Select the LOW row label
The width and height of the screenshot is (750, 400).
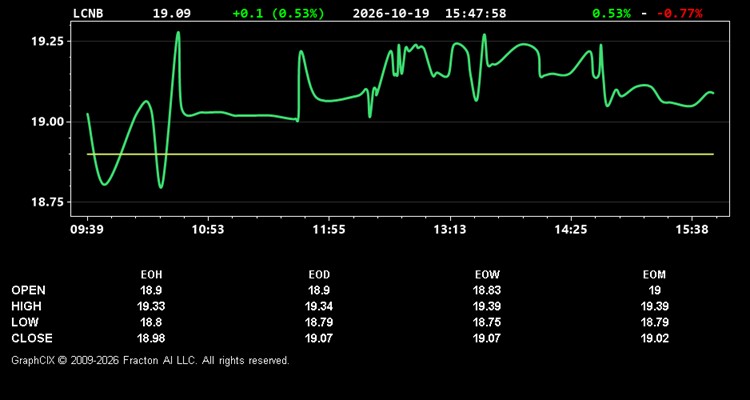pos(25,322)
